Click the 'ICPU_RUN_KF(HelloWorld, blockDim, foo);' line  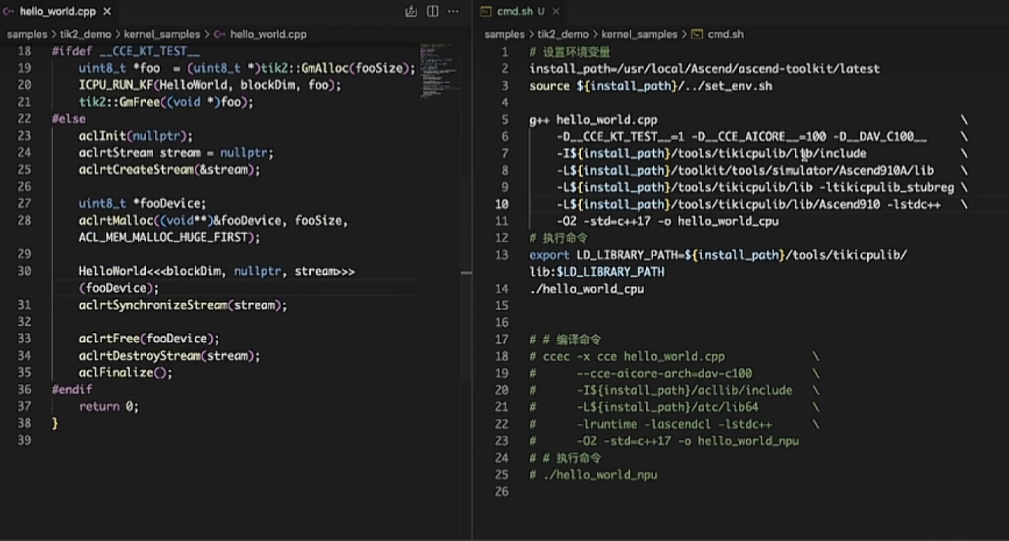point(210,85)
